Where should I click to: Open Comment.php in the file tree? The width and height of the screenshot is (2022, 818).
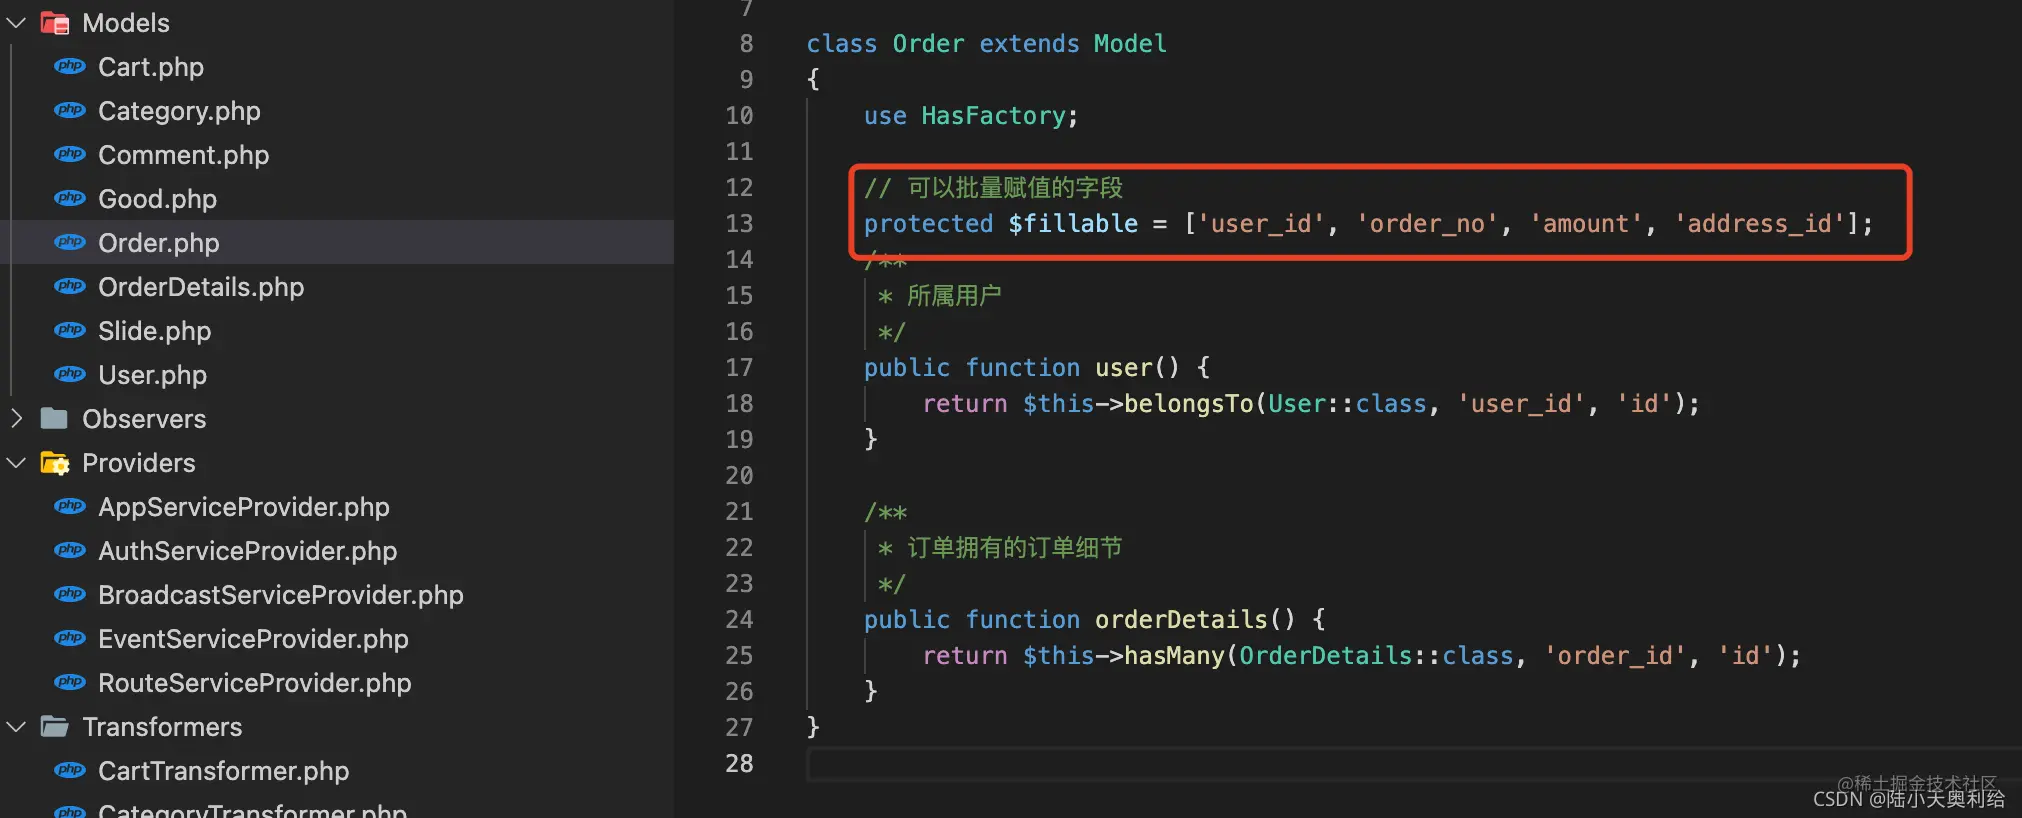[x=183, y=155]
